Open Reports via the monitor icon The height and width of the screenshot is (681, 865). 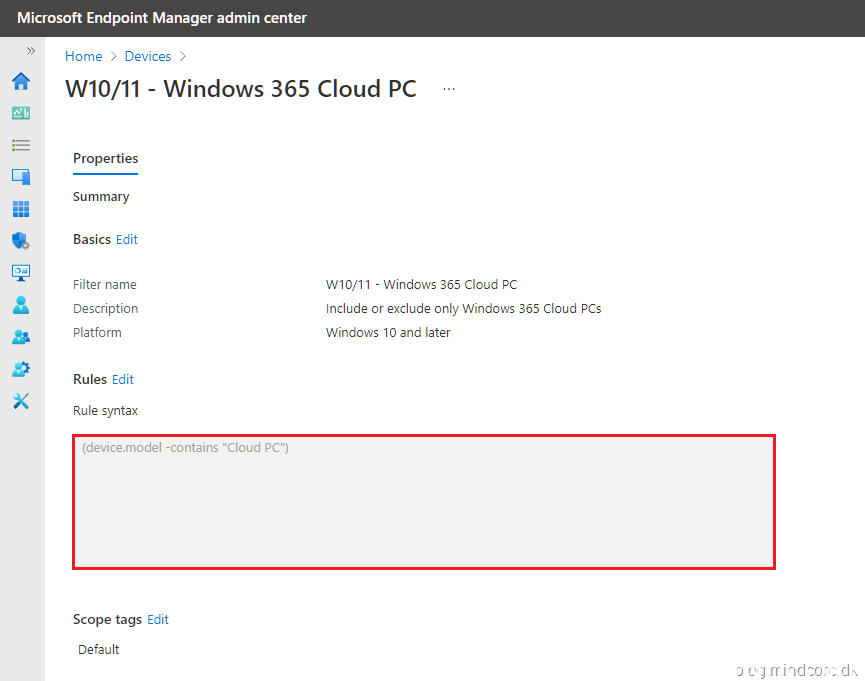[x=21, y=273]
